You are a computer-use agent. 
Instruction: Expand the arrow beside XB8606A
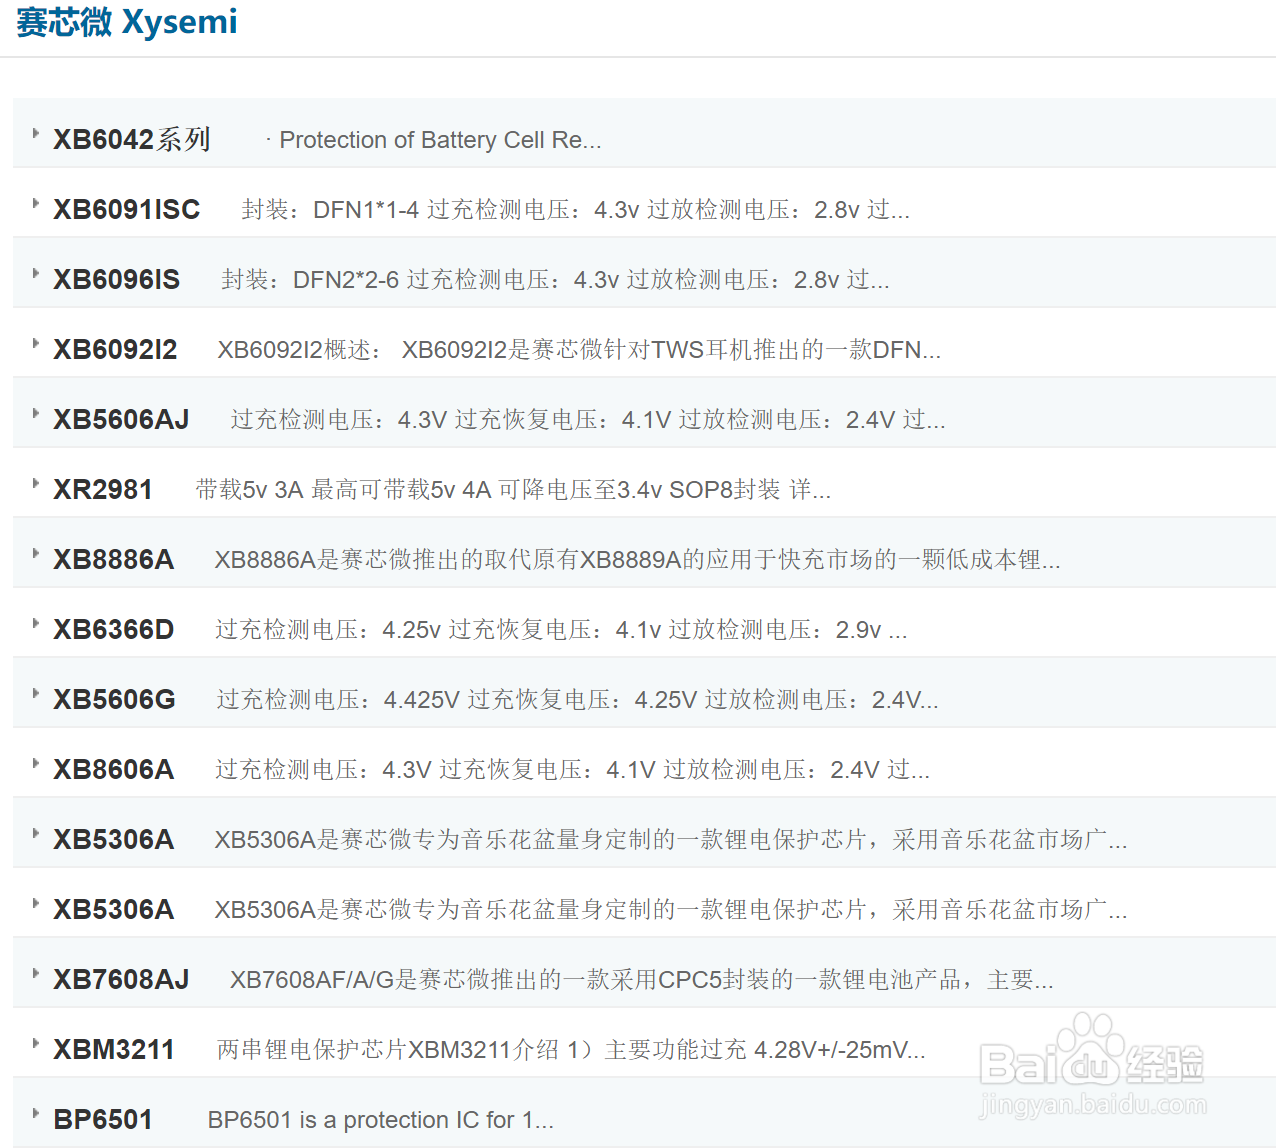pos(35,763)
